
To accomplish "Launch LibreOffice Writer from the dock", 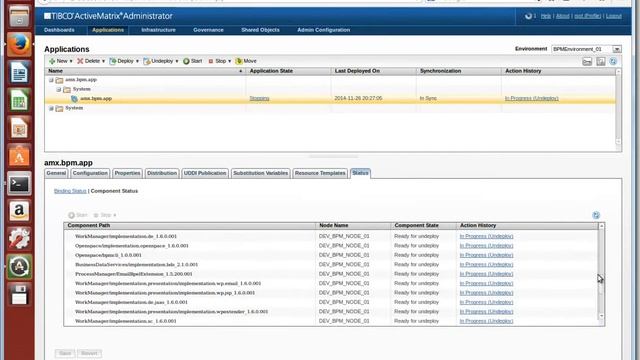I will [19, 73].
